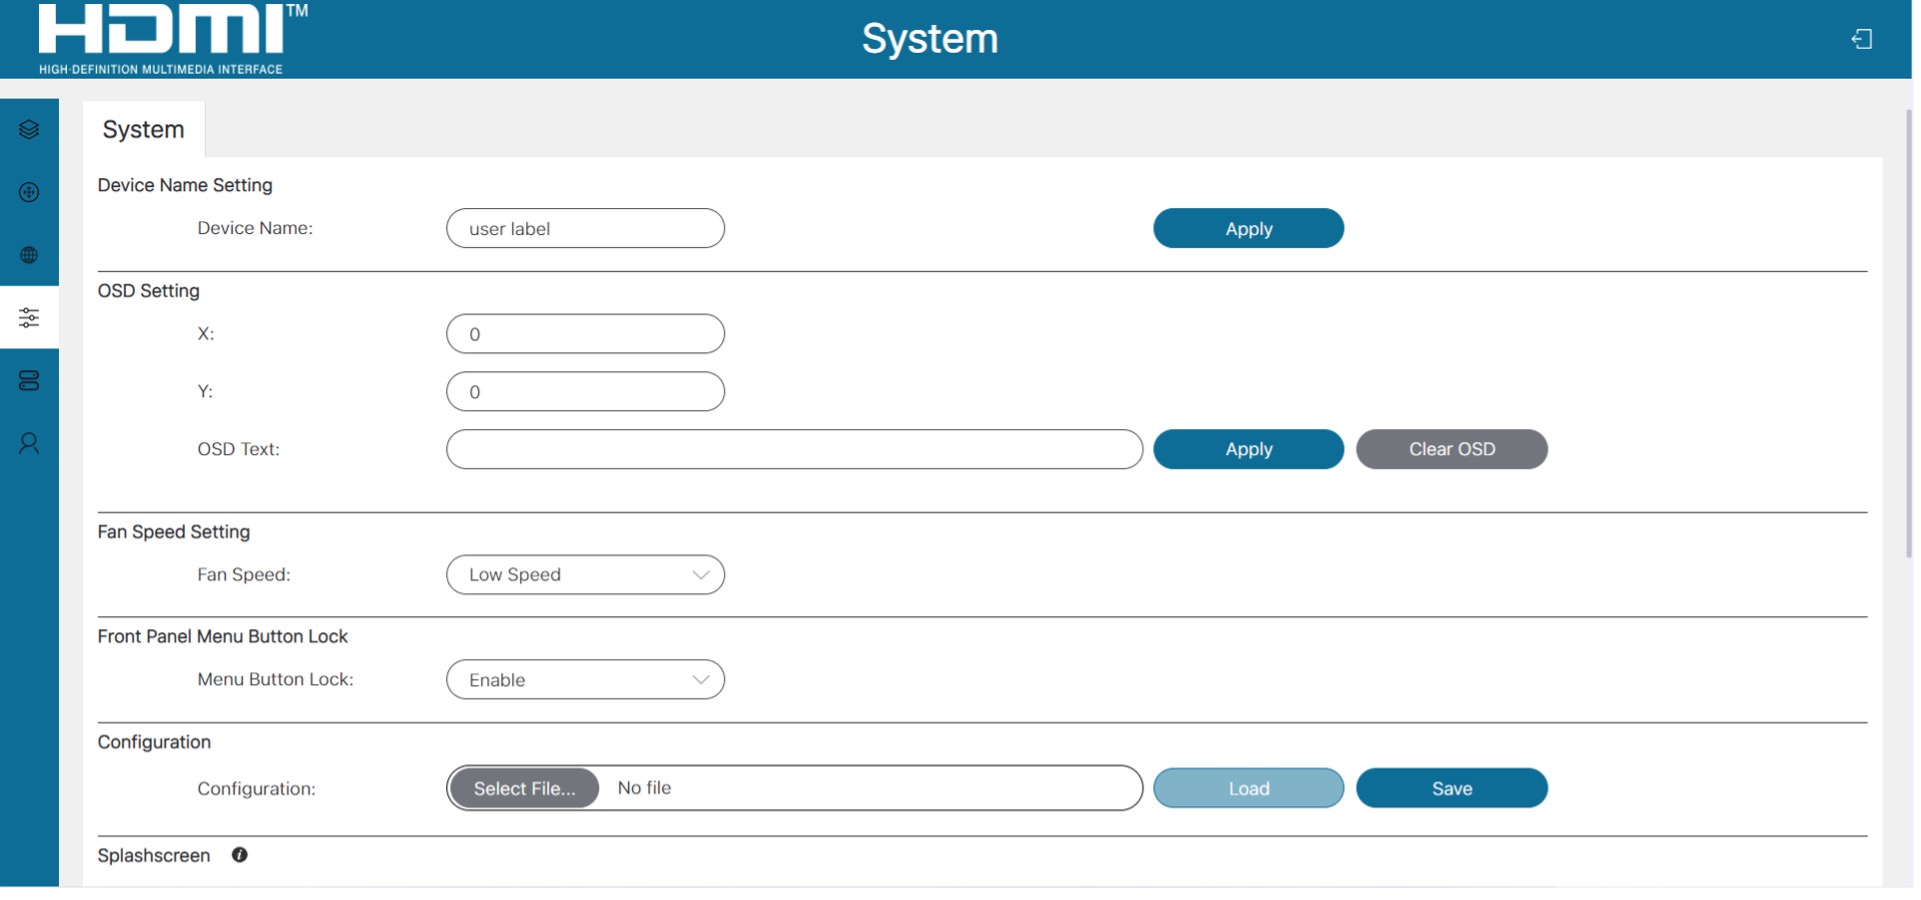The height and width of the screenshot is (900, 1921).
Task: Open the layers stack sidebar icon
Action: [29, 130]
